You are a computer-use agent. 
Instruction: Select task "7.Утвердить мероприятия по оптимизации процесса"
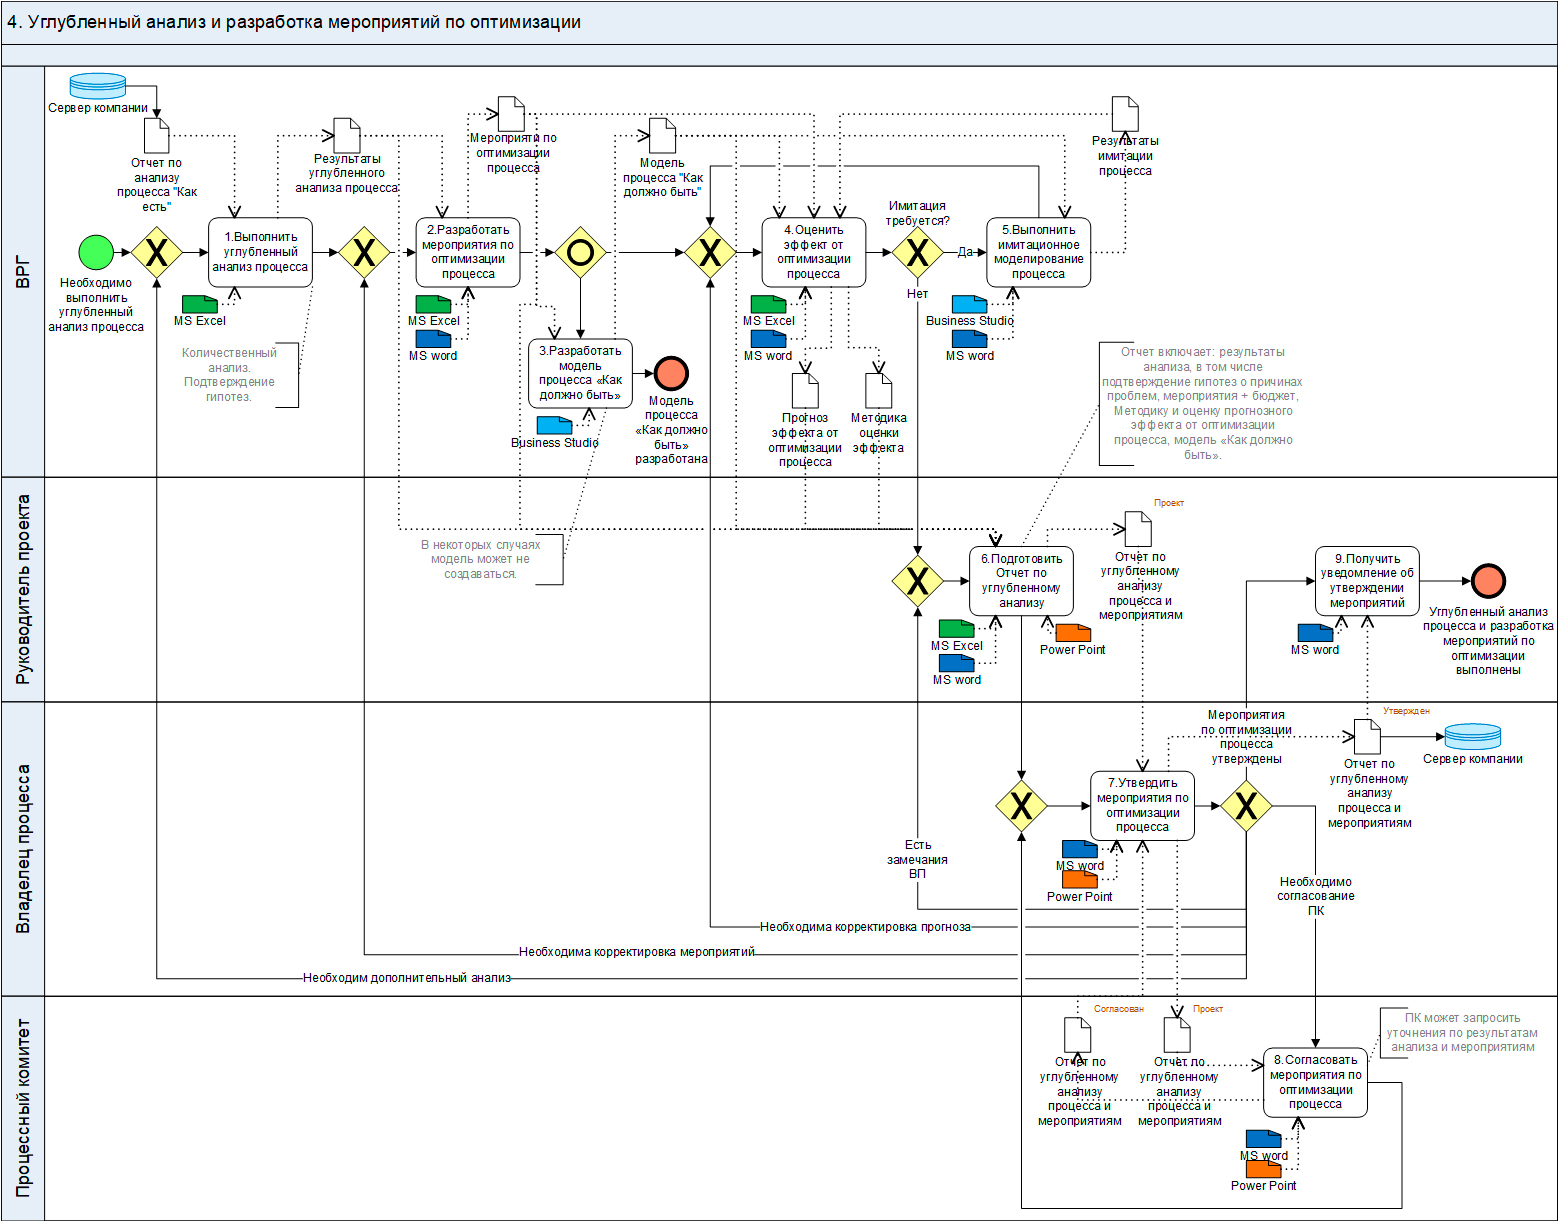[x=1142, y=805]
